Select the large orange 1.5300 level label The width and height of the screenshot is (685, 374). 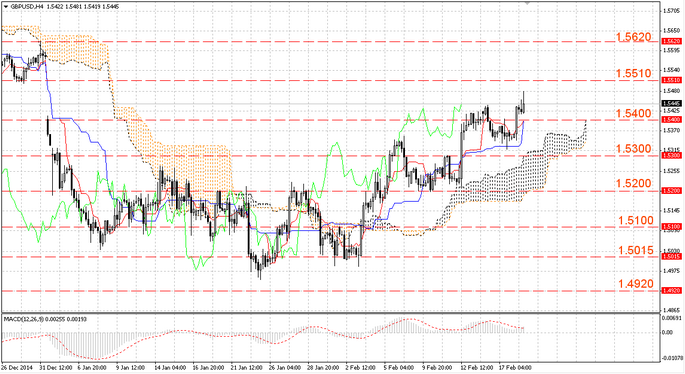coord(634,149)
